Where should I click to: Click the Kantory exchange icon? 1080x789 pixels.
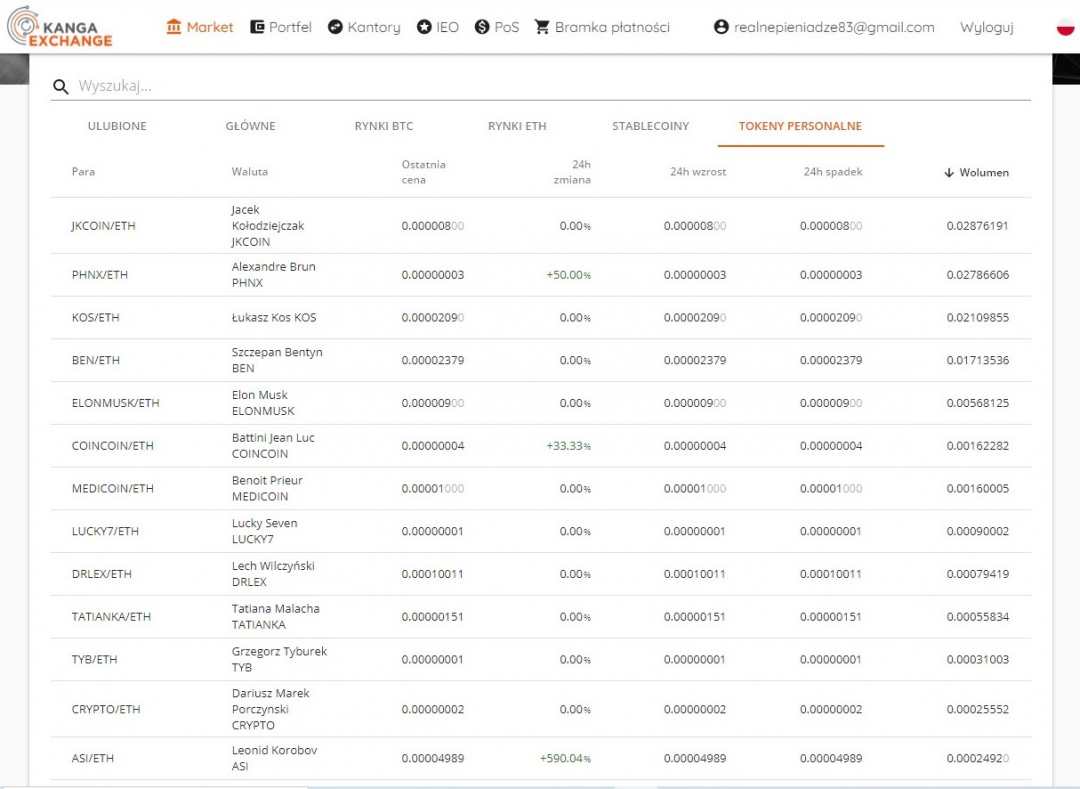click(x=335, y=27)
